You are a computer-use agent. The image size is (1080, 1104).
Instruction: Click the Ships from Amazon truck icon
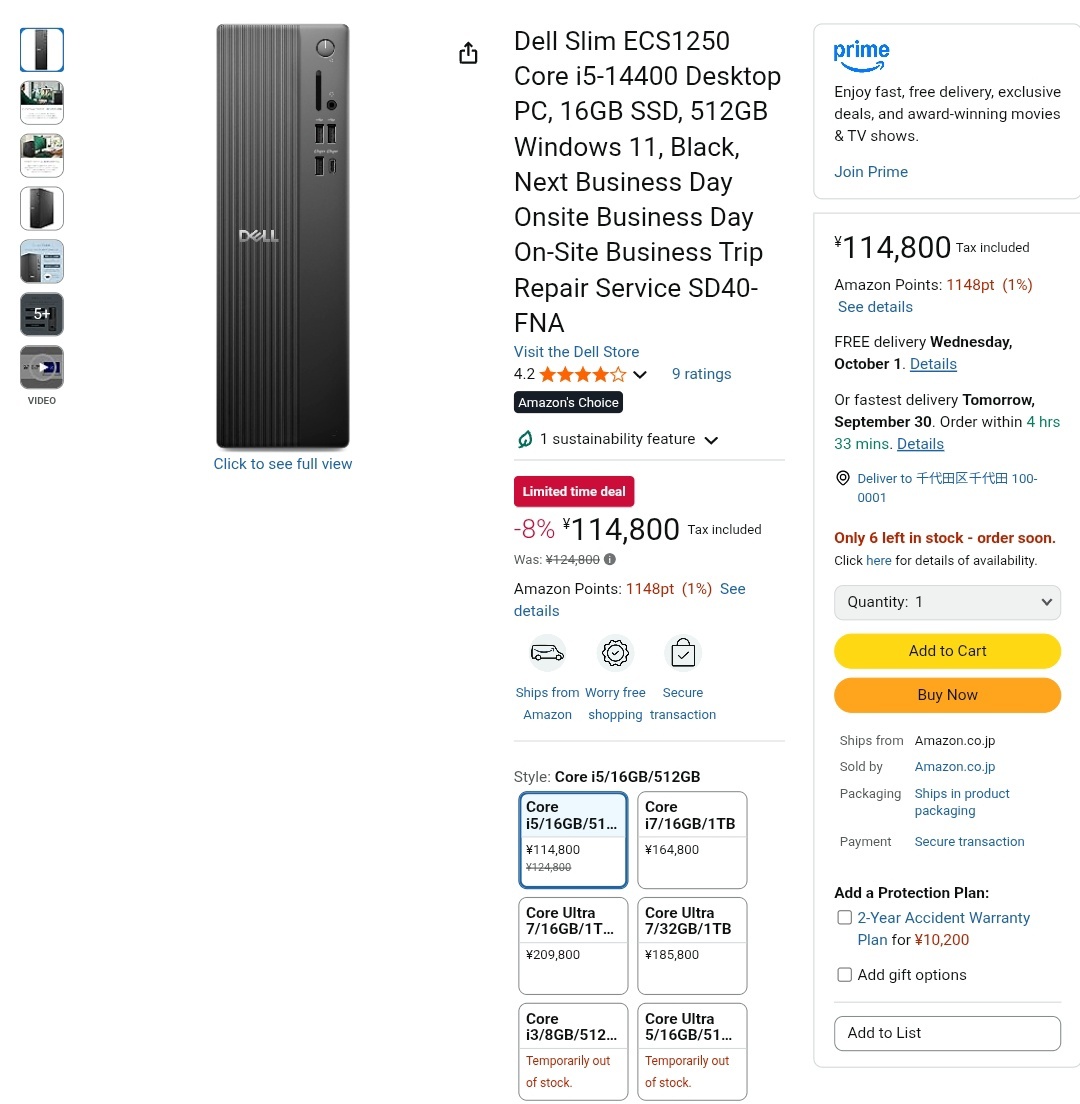[x=547, y=653]
